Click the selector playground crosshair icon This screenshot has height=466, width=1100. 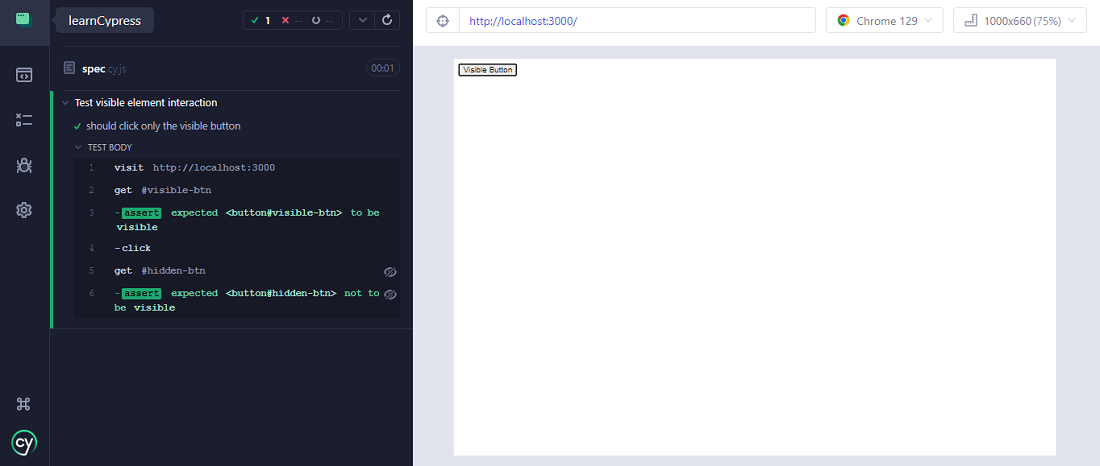coord(443,20)
